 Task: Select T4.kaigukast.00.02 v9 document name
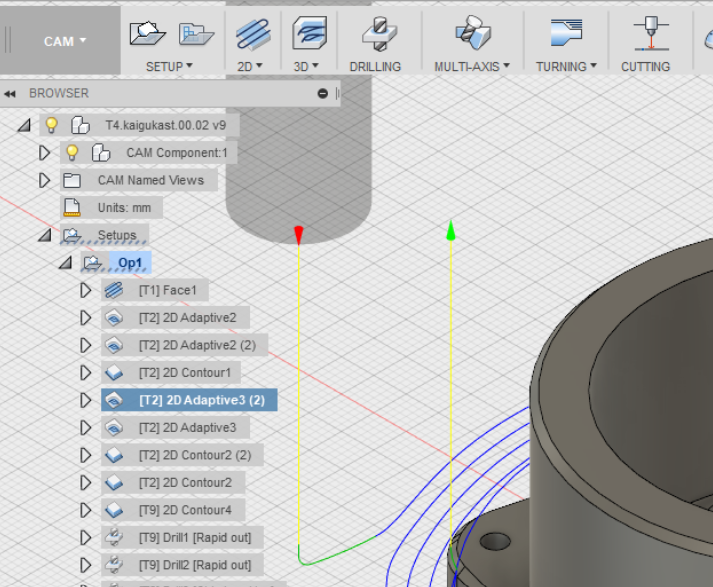point(166,125)
